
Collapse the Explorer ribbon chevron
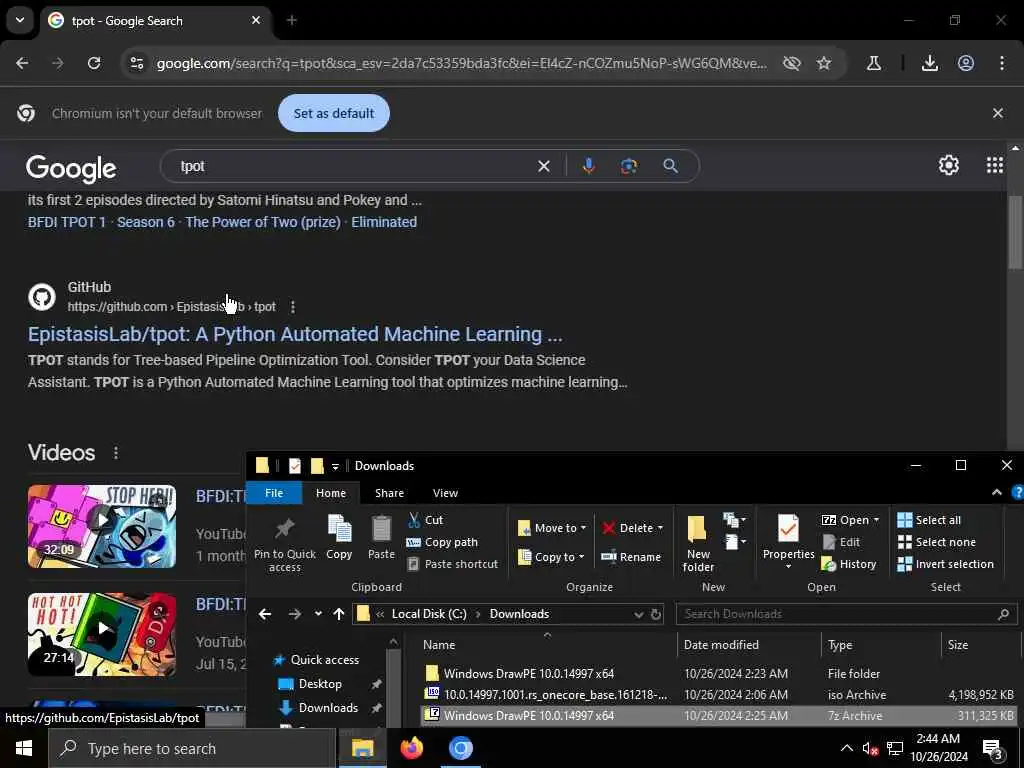997,492
